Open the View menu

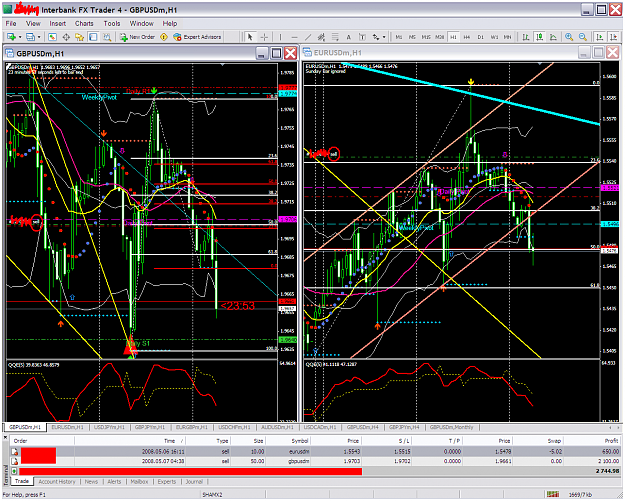tap(33, 24)
